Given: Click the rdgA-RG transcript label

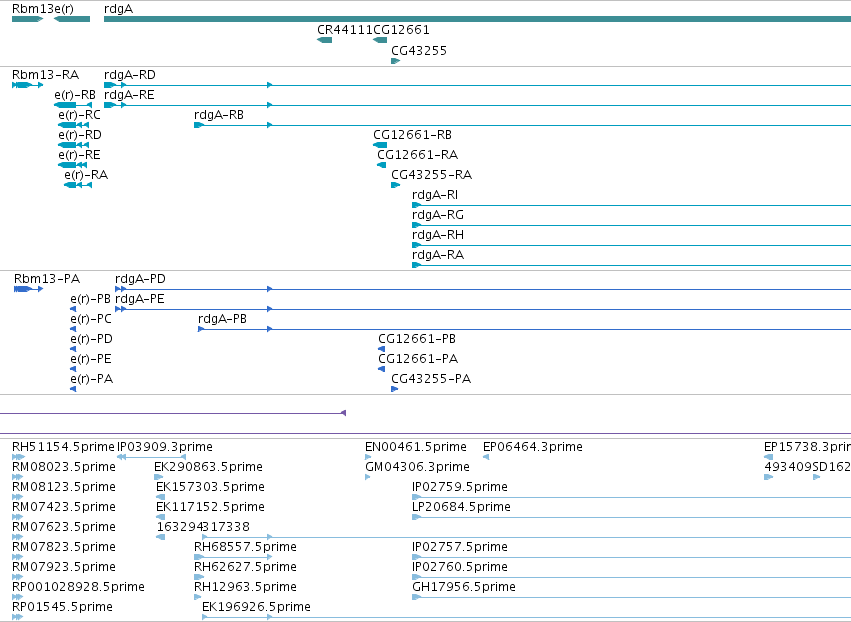Looking at the screenshot, I should pos(438,215).
